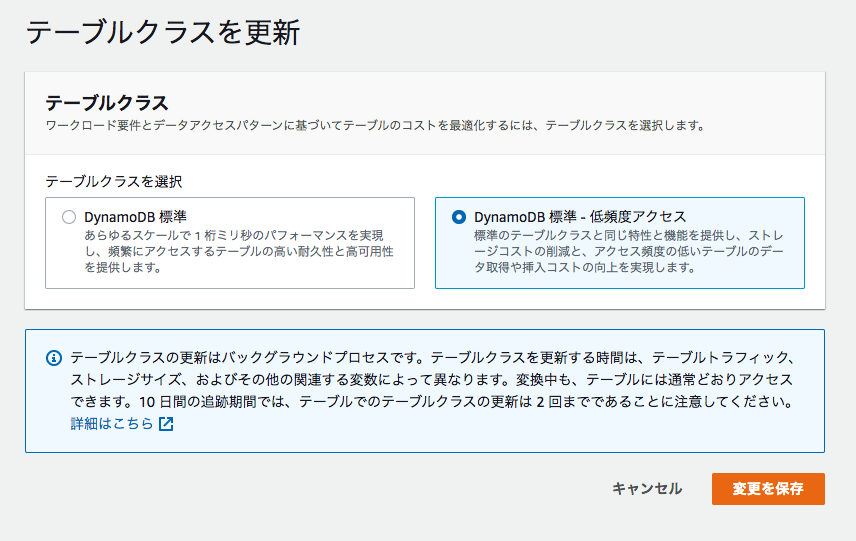This screenshot has height=541, width=856.
Task: Select the DynamoDB 標準 radio button
Action: click(69, 217)
